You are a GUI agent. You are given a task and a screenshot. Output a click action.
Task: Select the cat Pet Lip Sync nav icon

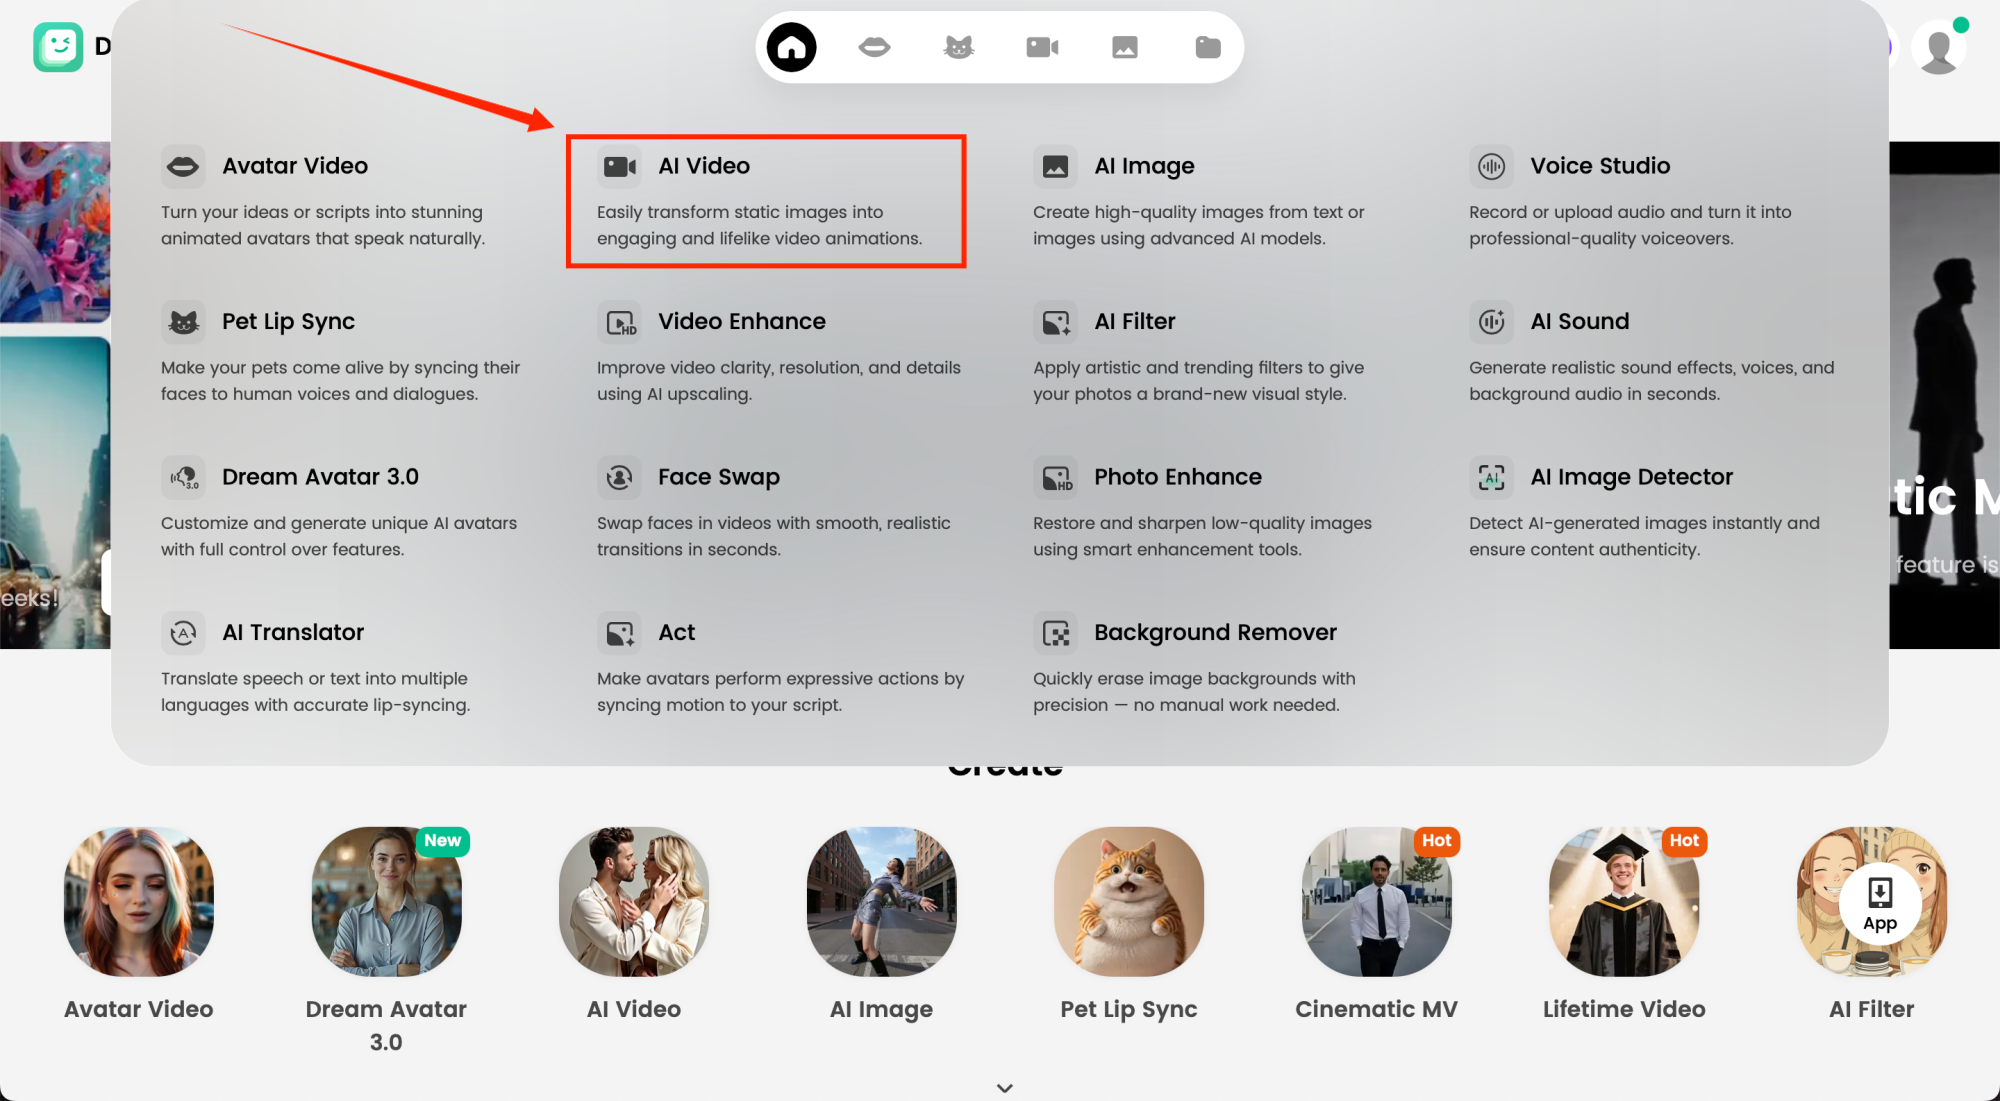click(x=958, y=47)
